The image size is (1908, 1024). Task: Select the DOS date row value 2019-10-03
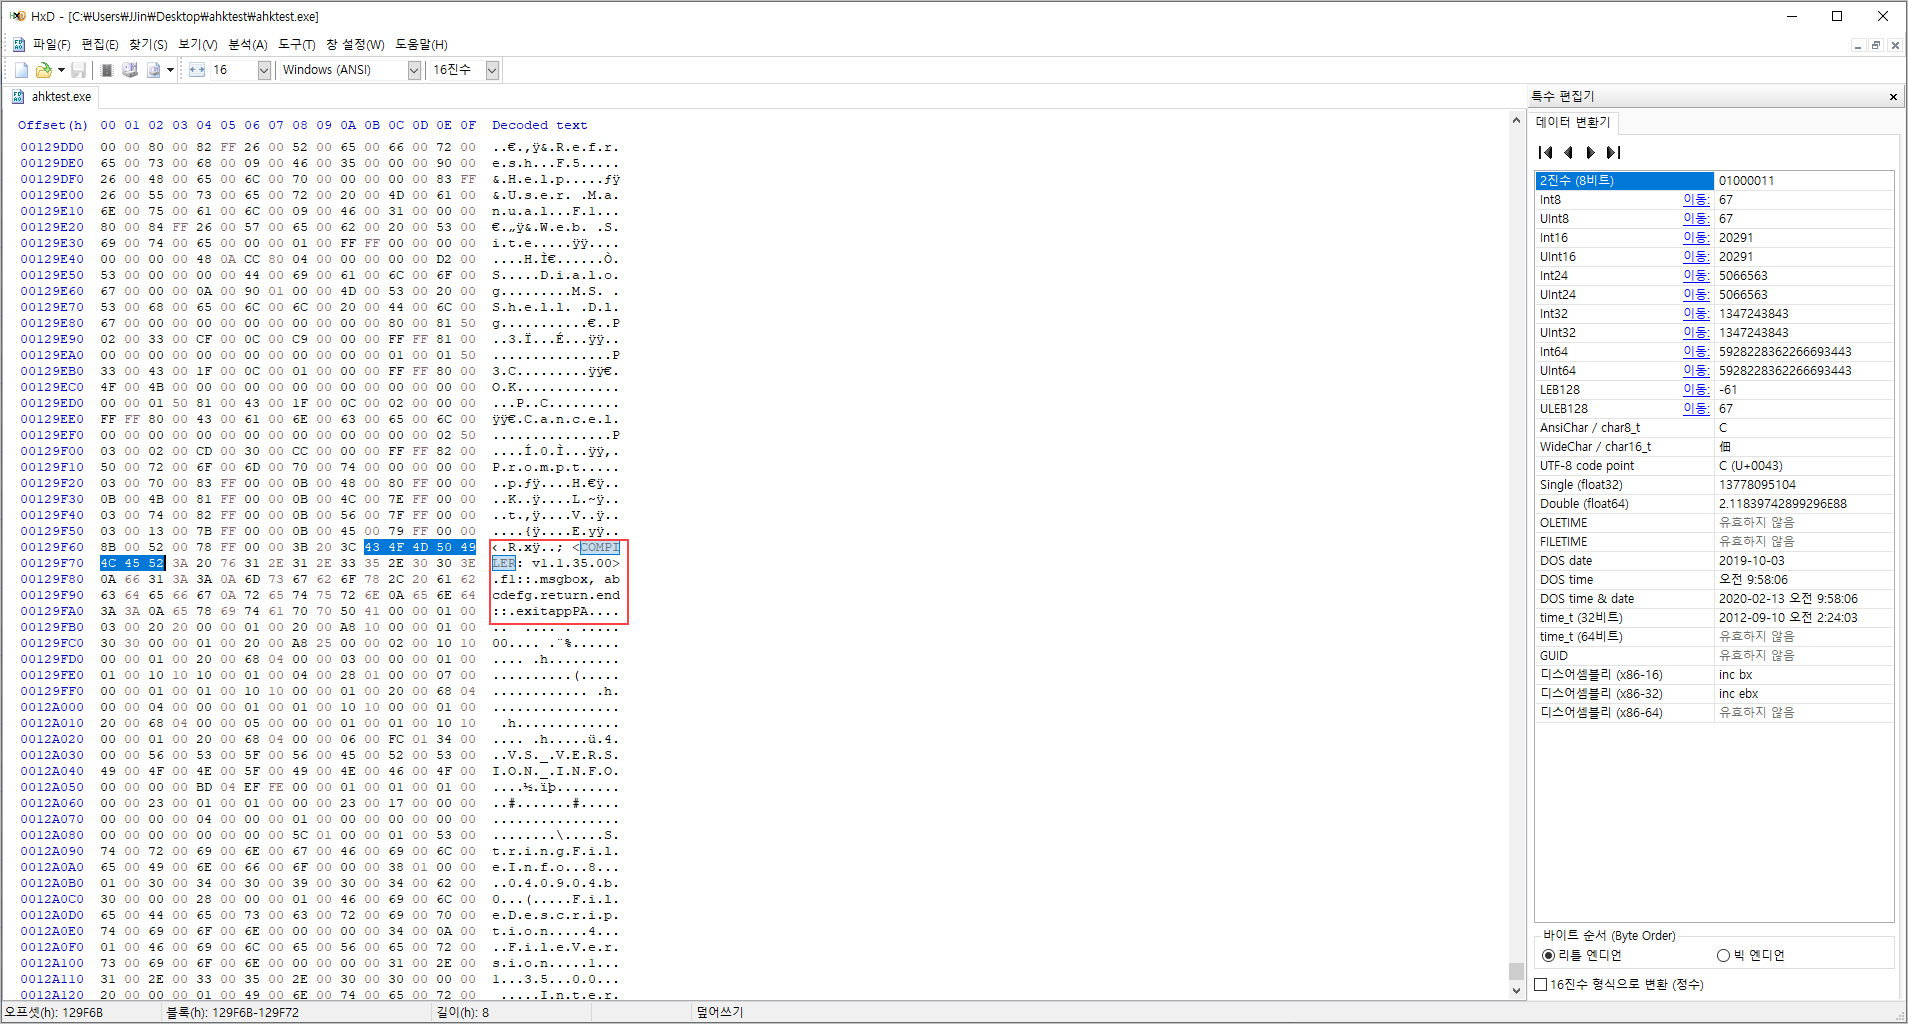coord(1803,561)
